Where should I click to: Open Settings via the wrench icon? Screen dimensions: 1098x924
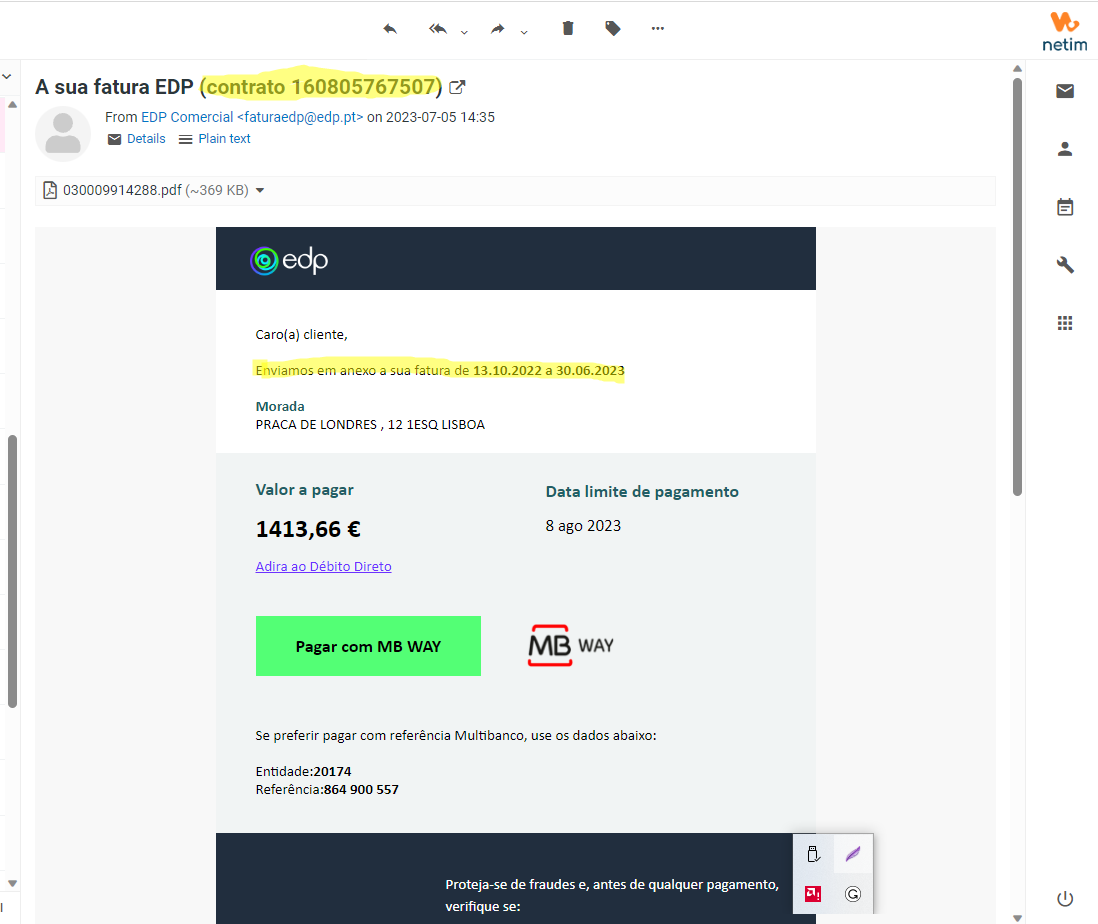point(1064,264)
